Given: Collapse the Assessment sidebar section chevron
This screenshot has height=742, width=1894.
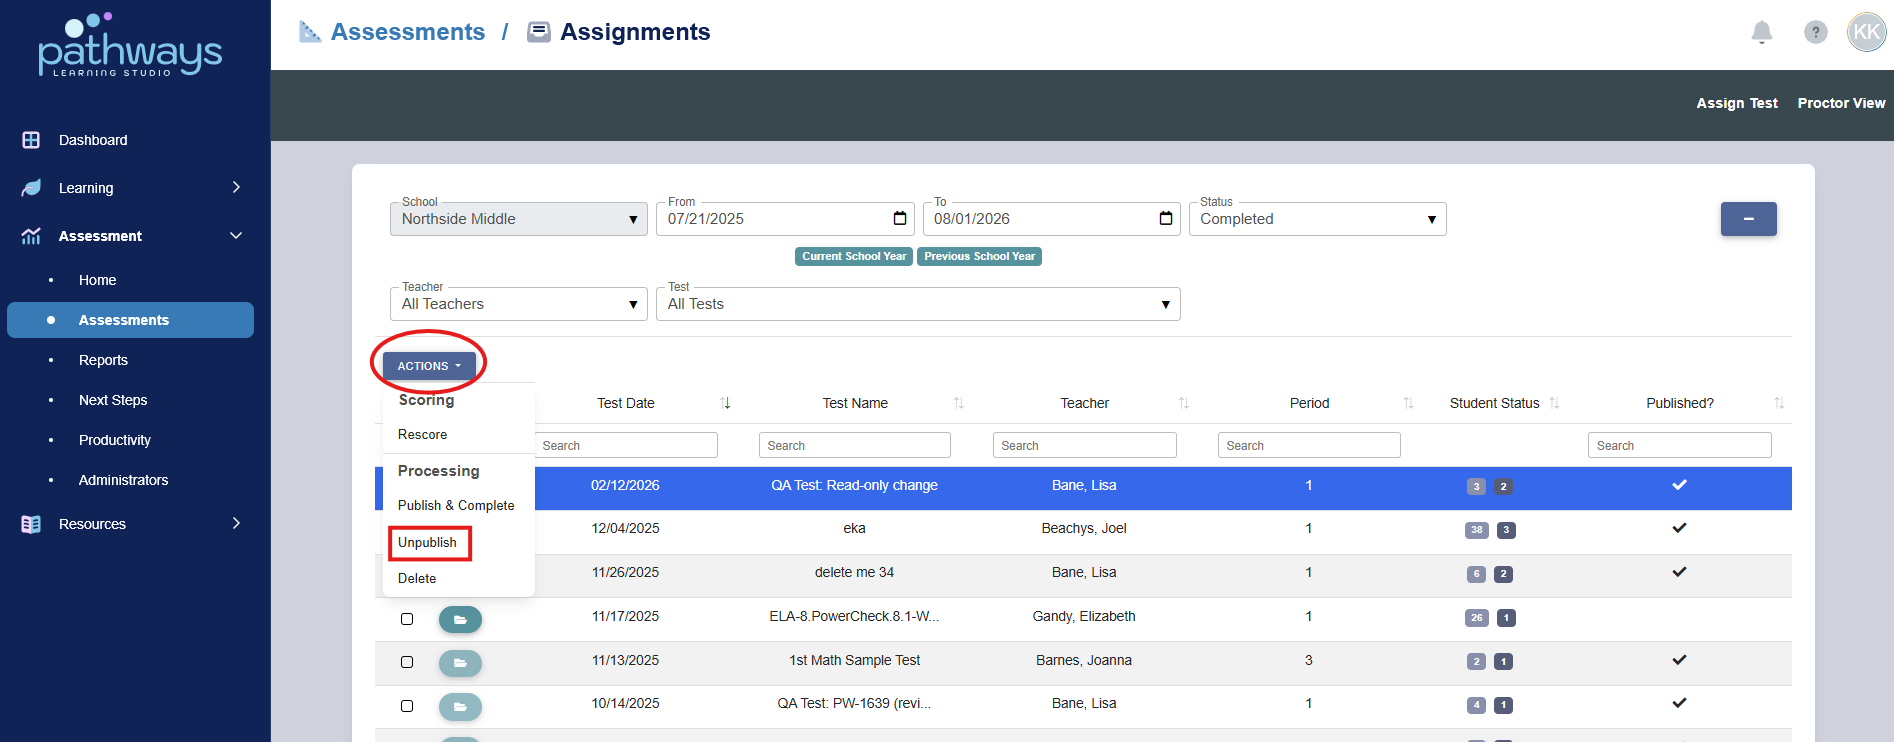Looking at the screenshot, I should click(236, 236).
